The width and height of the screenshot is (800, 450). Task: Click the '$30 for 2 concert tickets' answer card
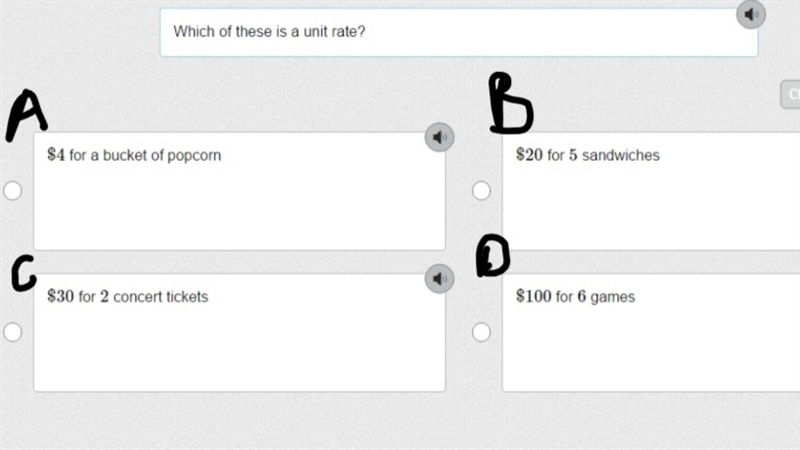pyautogui.click(x=239, y=333)
